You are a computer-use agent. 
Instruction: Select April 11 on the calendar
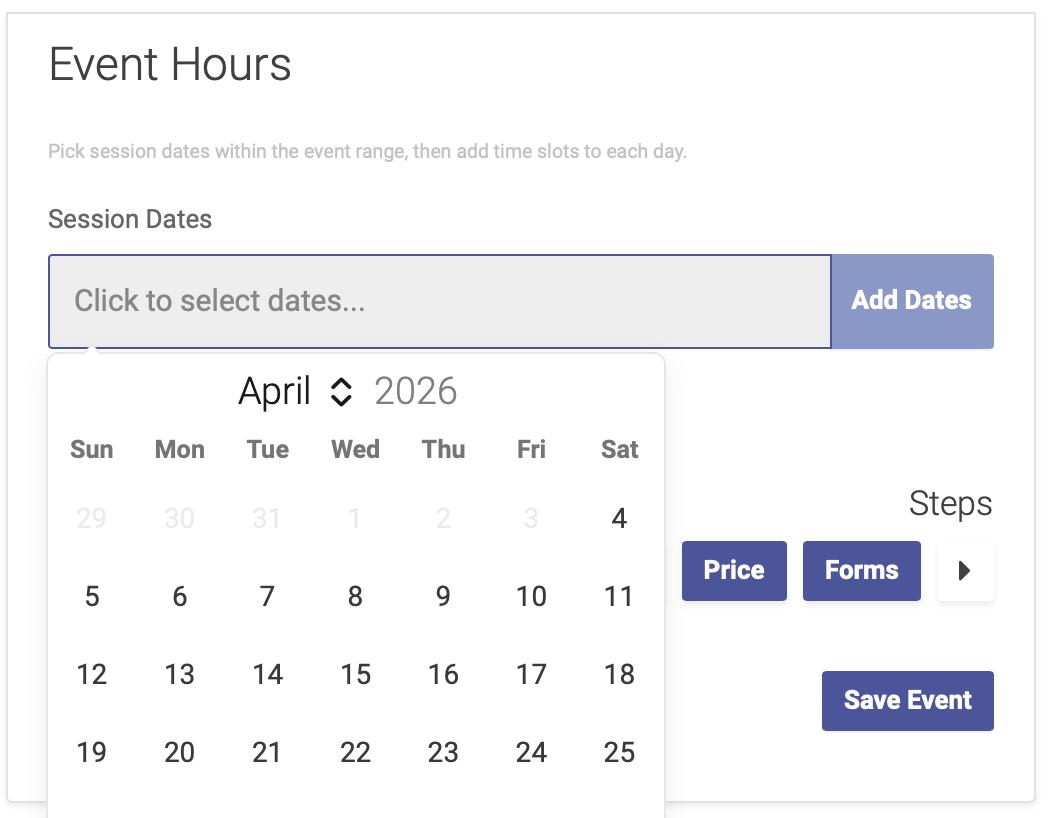[619, 596]
